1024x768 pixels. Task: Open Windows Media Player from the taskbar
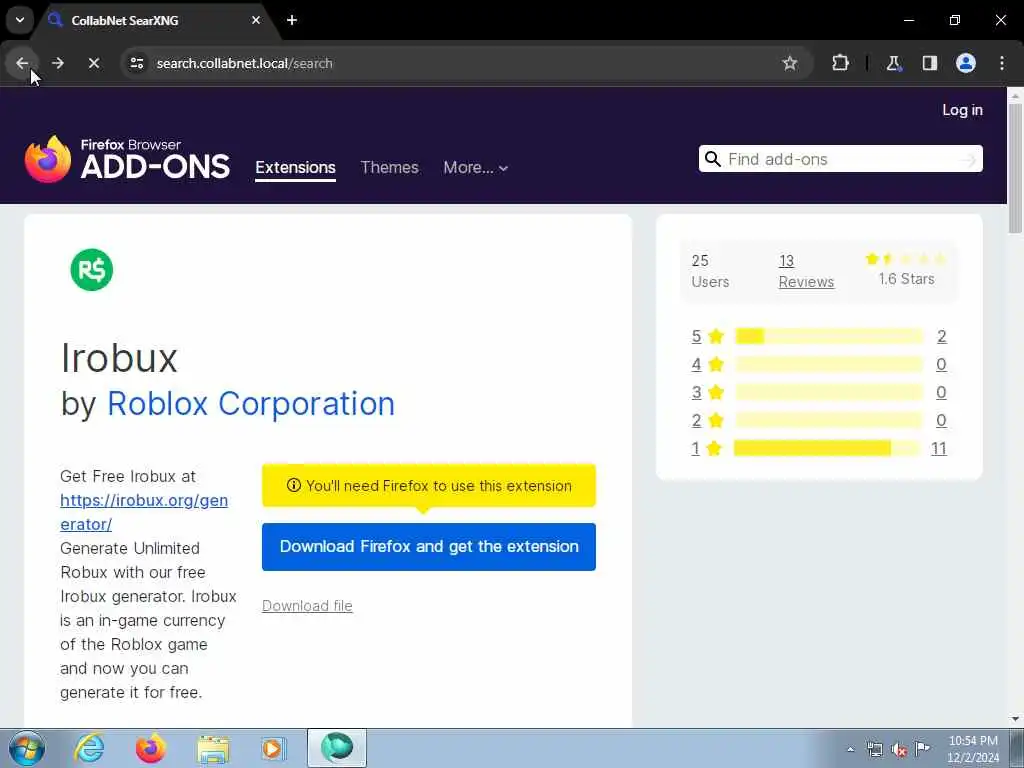274,748
